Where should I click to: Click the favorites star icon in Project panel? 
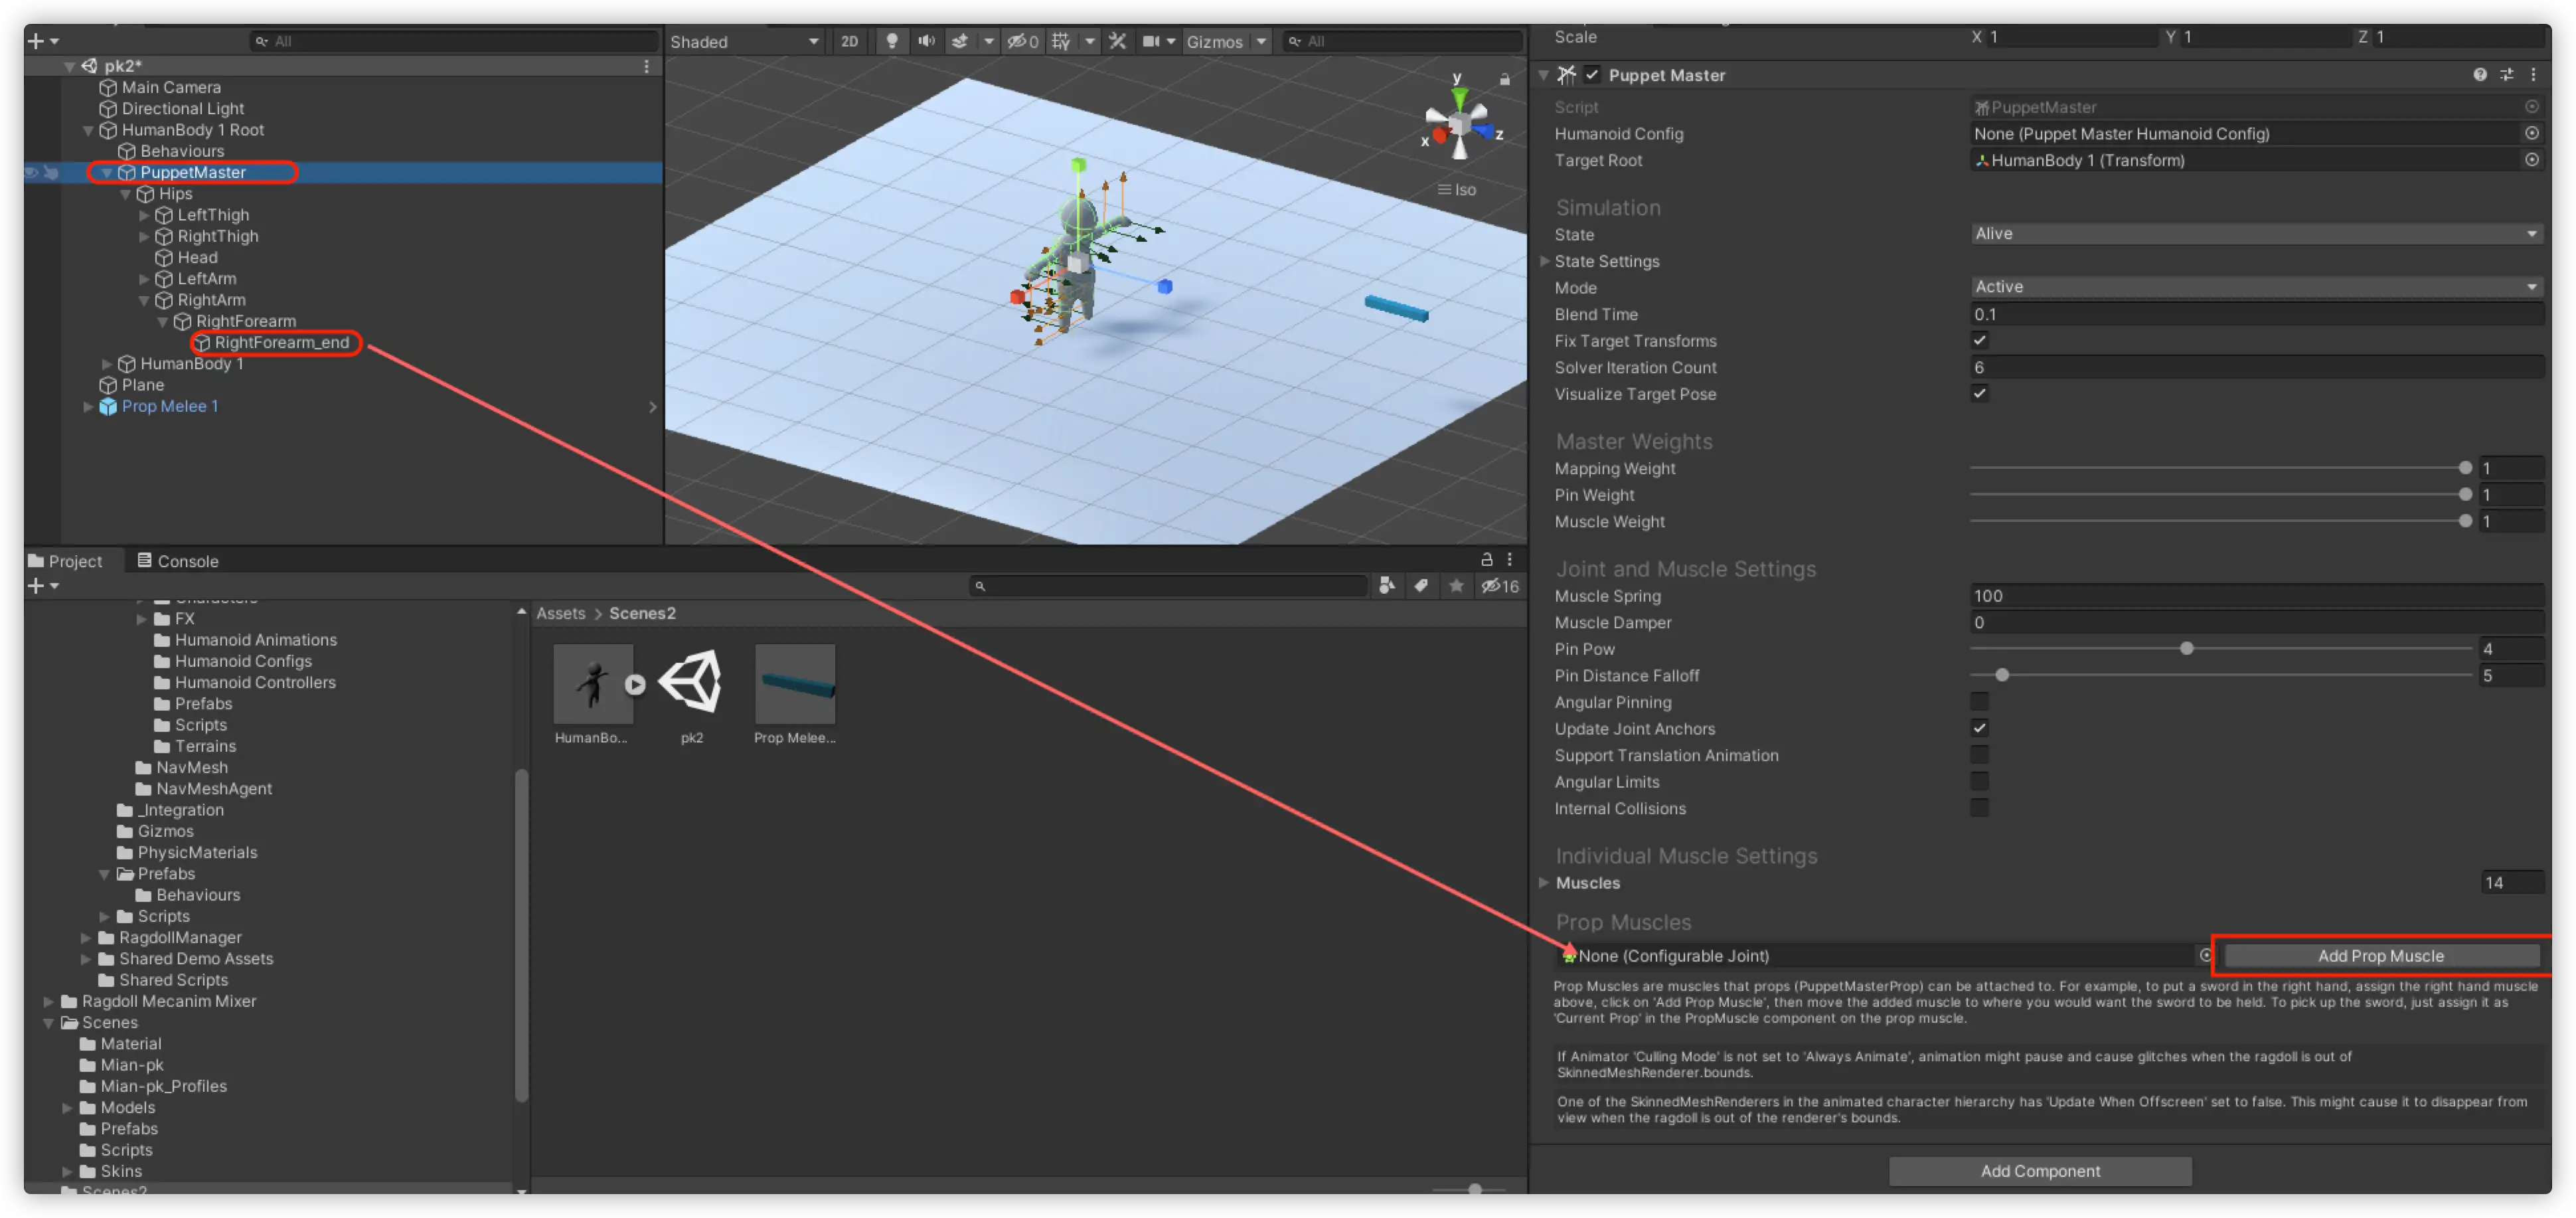(1456, 586)
